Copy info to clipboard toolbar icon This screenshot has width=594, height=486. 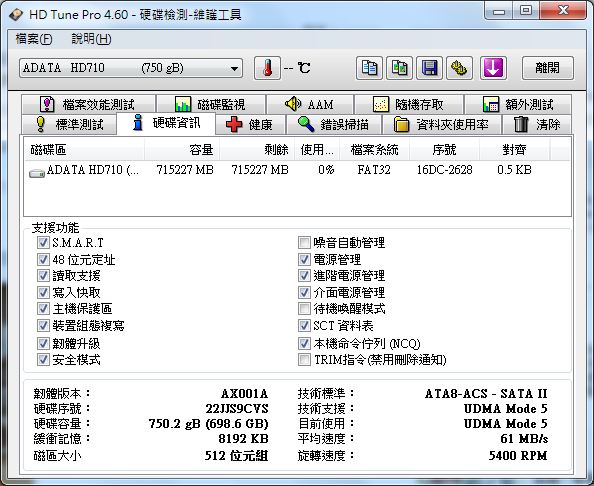click(369, 68)
